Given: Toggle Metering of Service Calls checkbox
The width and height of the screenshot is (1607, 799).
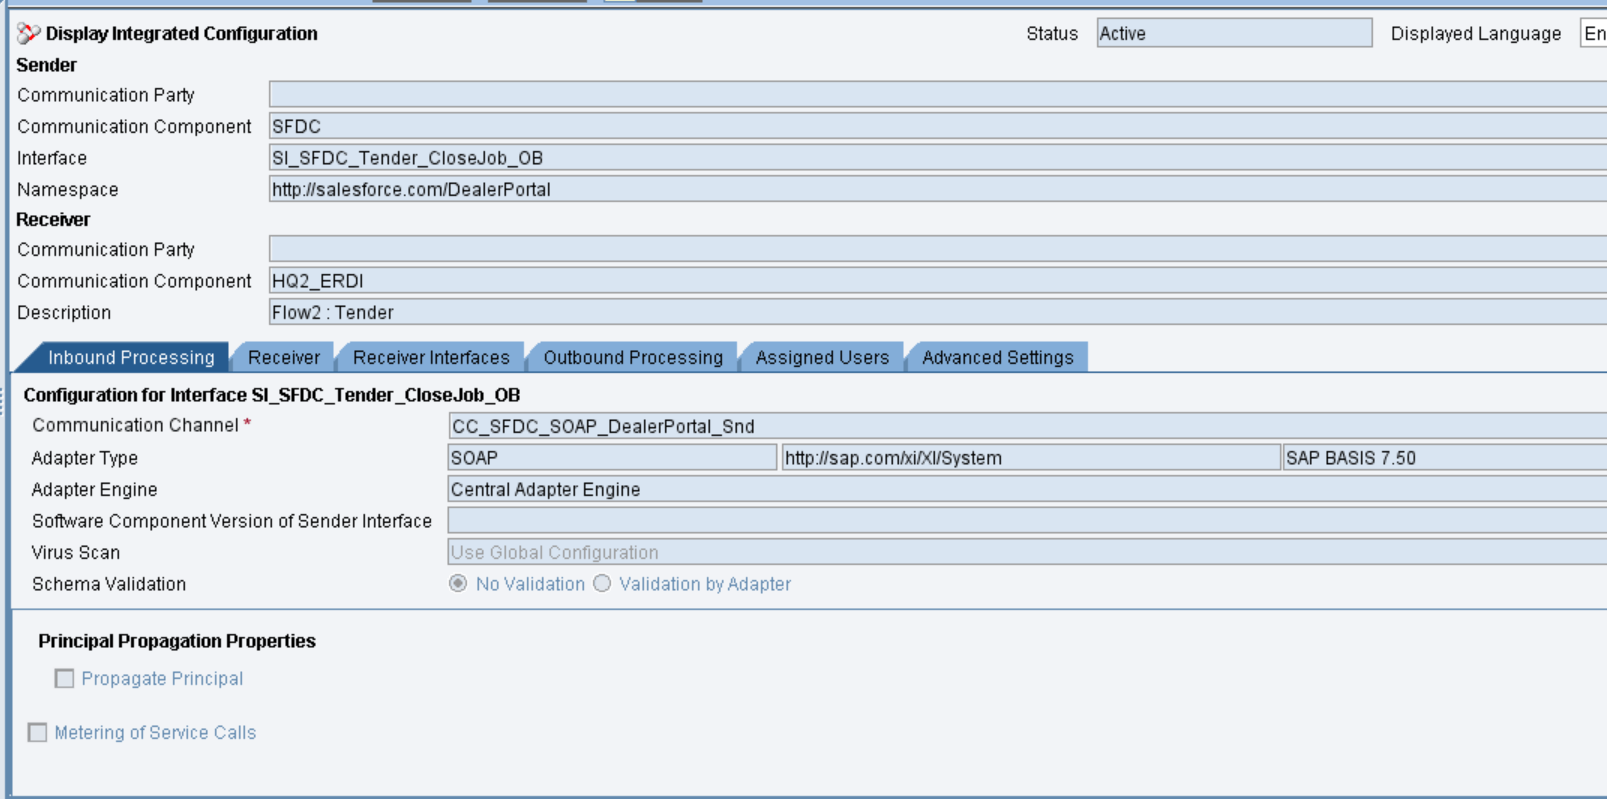Looking at the screenshot, I should tap(38, 733).
